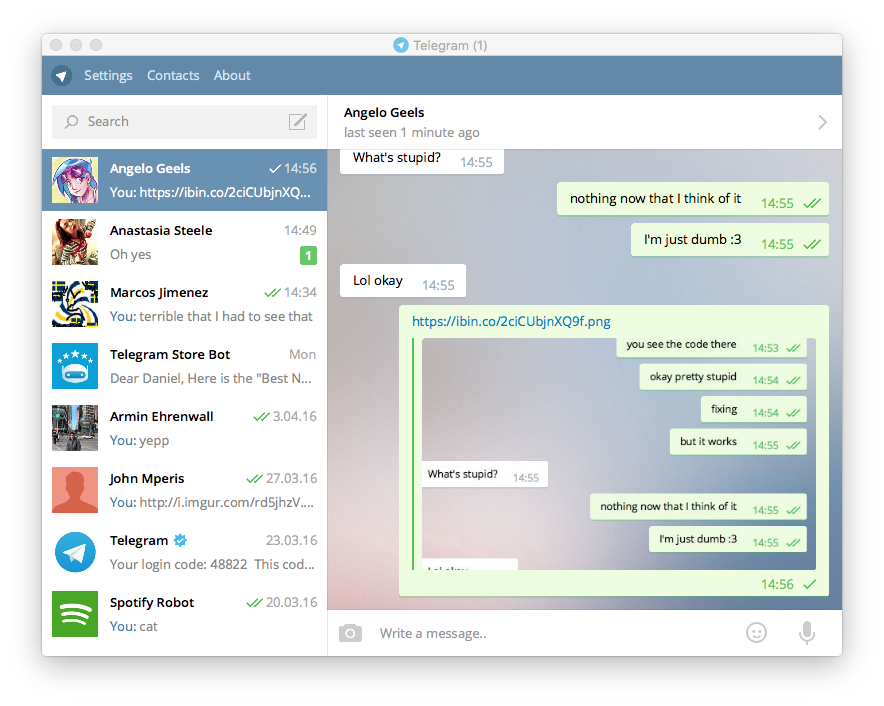Click Armin Ehrenwall street photo avatar
Viewport: 884px width, 706px height.
(75, 429)
